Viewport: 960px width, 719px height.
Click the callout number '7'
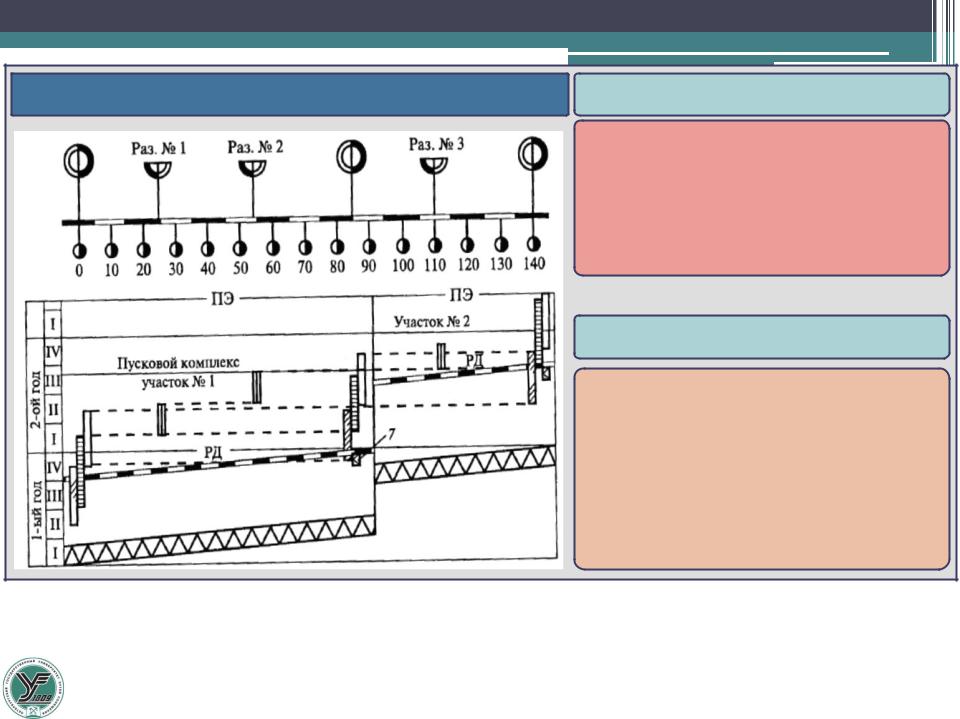point(392,434)
